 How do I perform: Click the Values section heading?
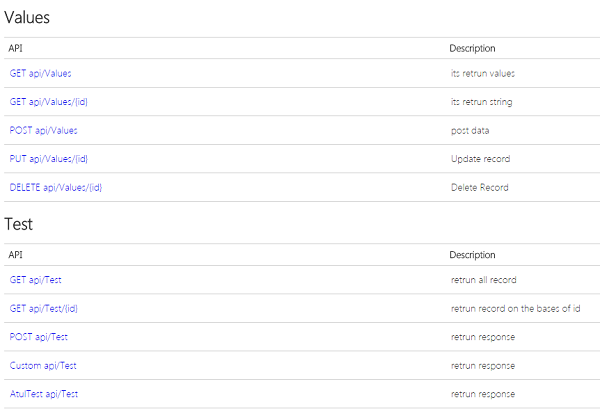pyautogui.click(x=27, y=17)
